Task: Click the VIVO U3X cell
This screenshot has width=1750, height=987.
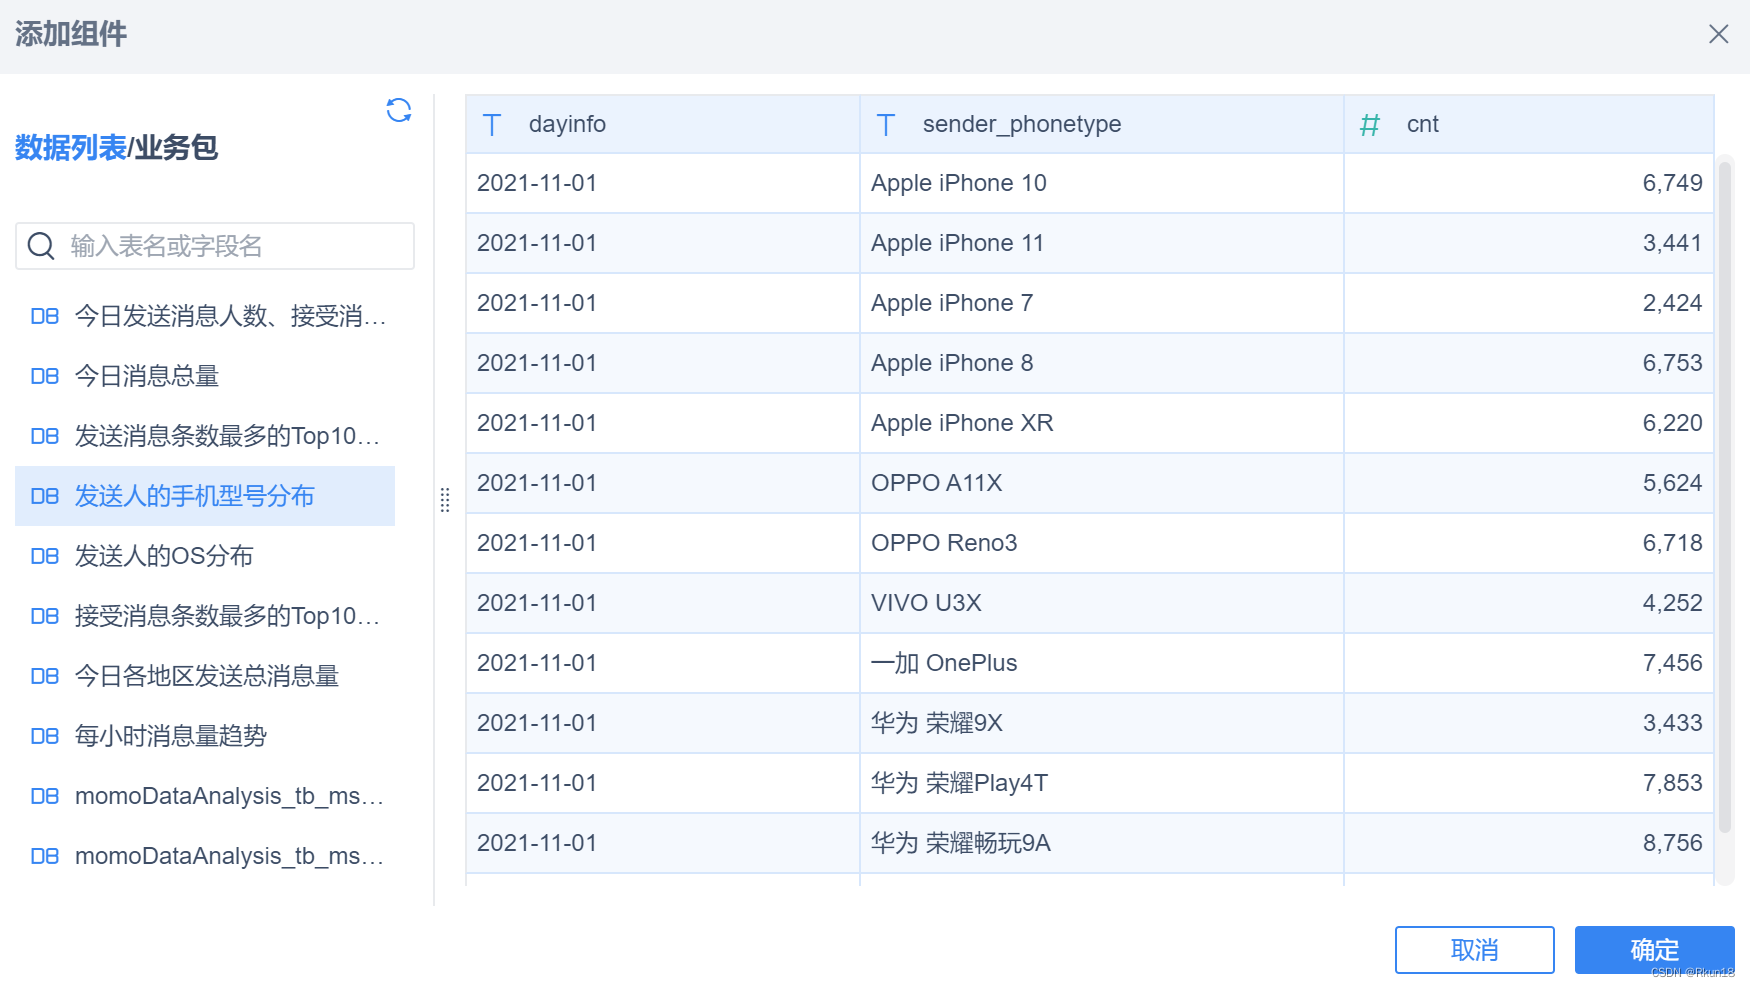Action: [x=1102, y=603]
